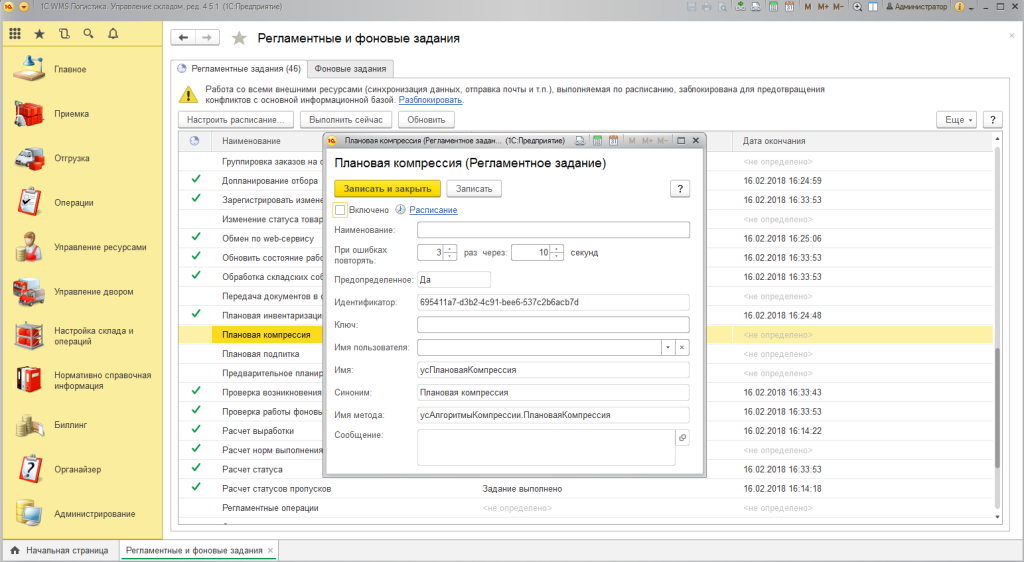This screenshot has height=562, width=1024.
Task: Expand the Сообщение field with its open button
Action: [x=682, y=437]
